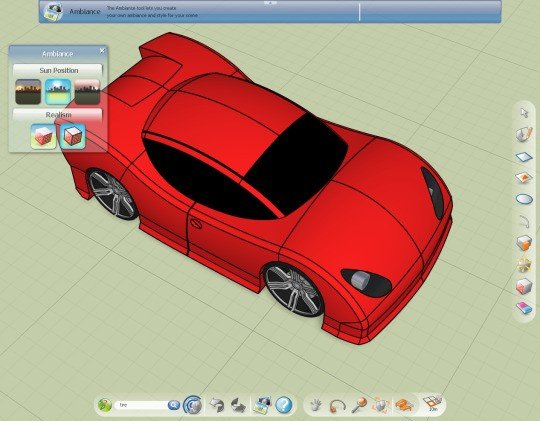Click the Sun Position header
Screen dimensions: 540x421
pos(58,70)
